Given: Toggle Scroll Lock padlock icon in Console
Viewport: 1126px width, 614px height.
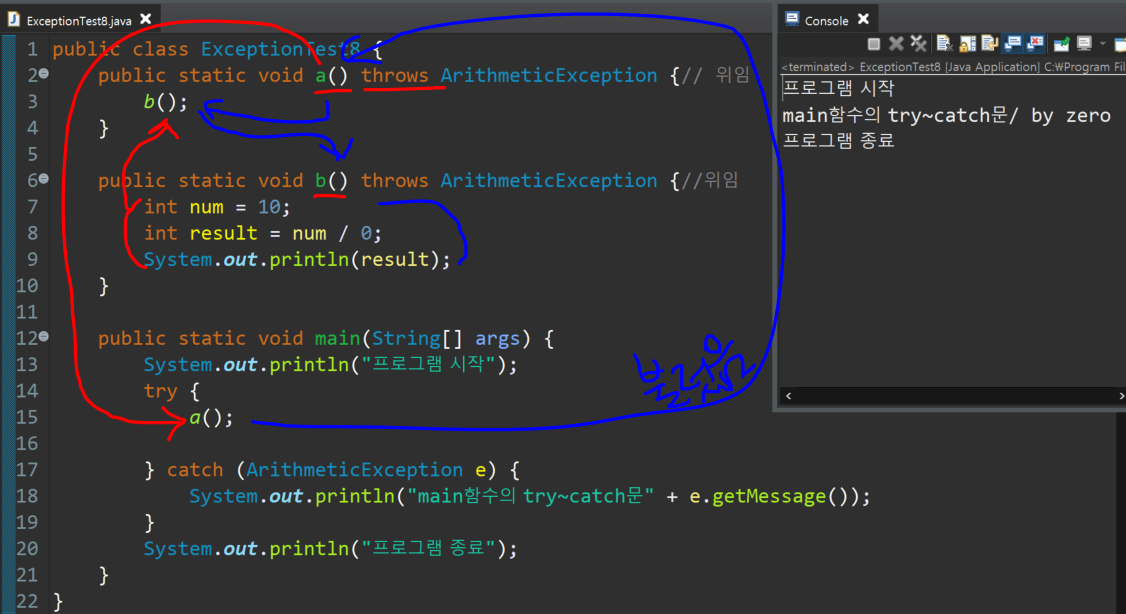Looking at the screenshot, I should point(967,45).
